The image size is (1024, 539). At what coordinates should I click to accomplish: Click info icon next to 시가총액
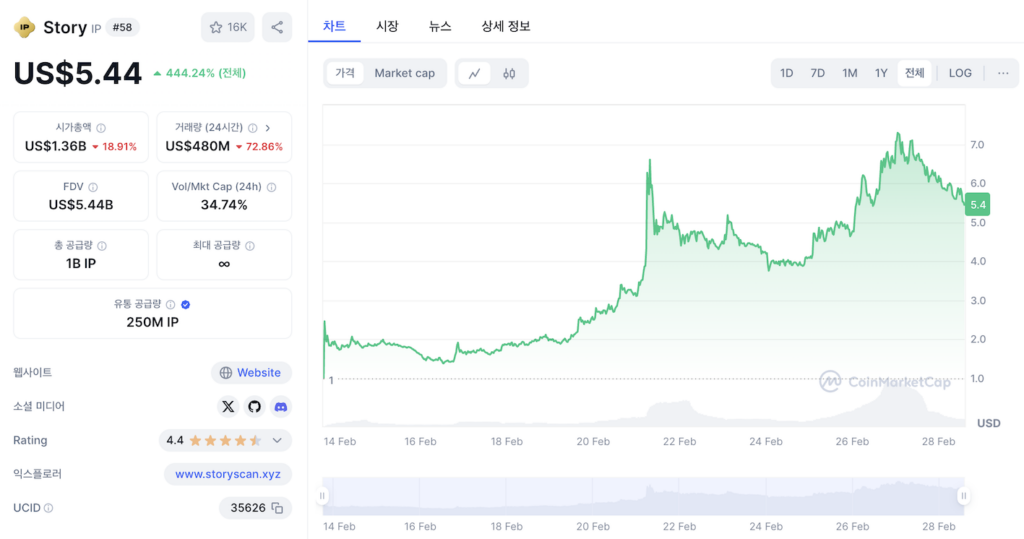click(x=101, y=128)
